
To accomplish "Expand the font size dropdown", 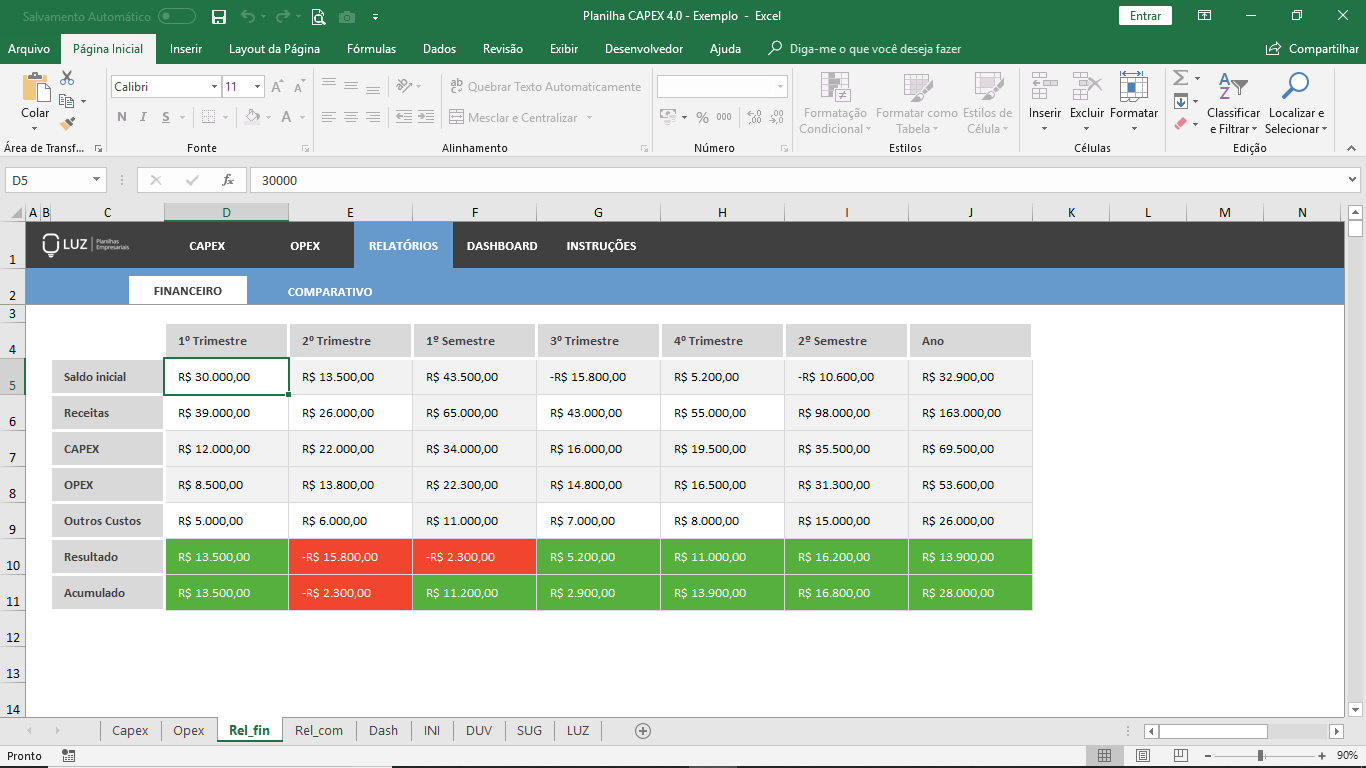I will pyautogui.click(x=257, y=87).
